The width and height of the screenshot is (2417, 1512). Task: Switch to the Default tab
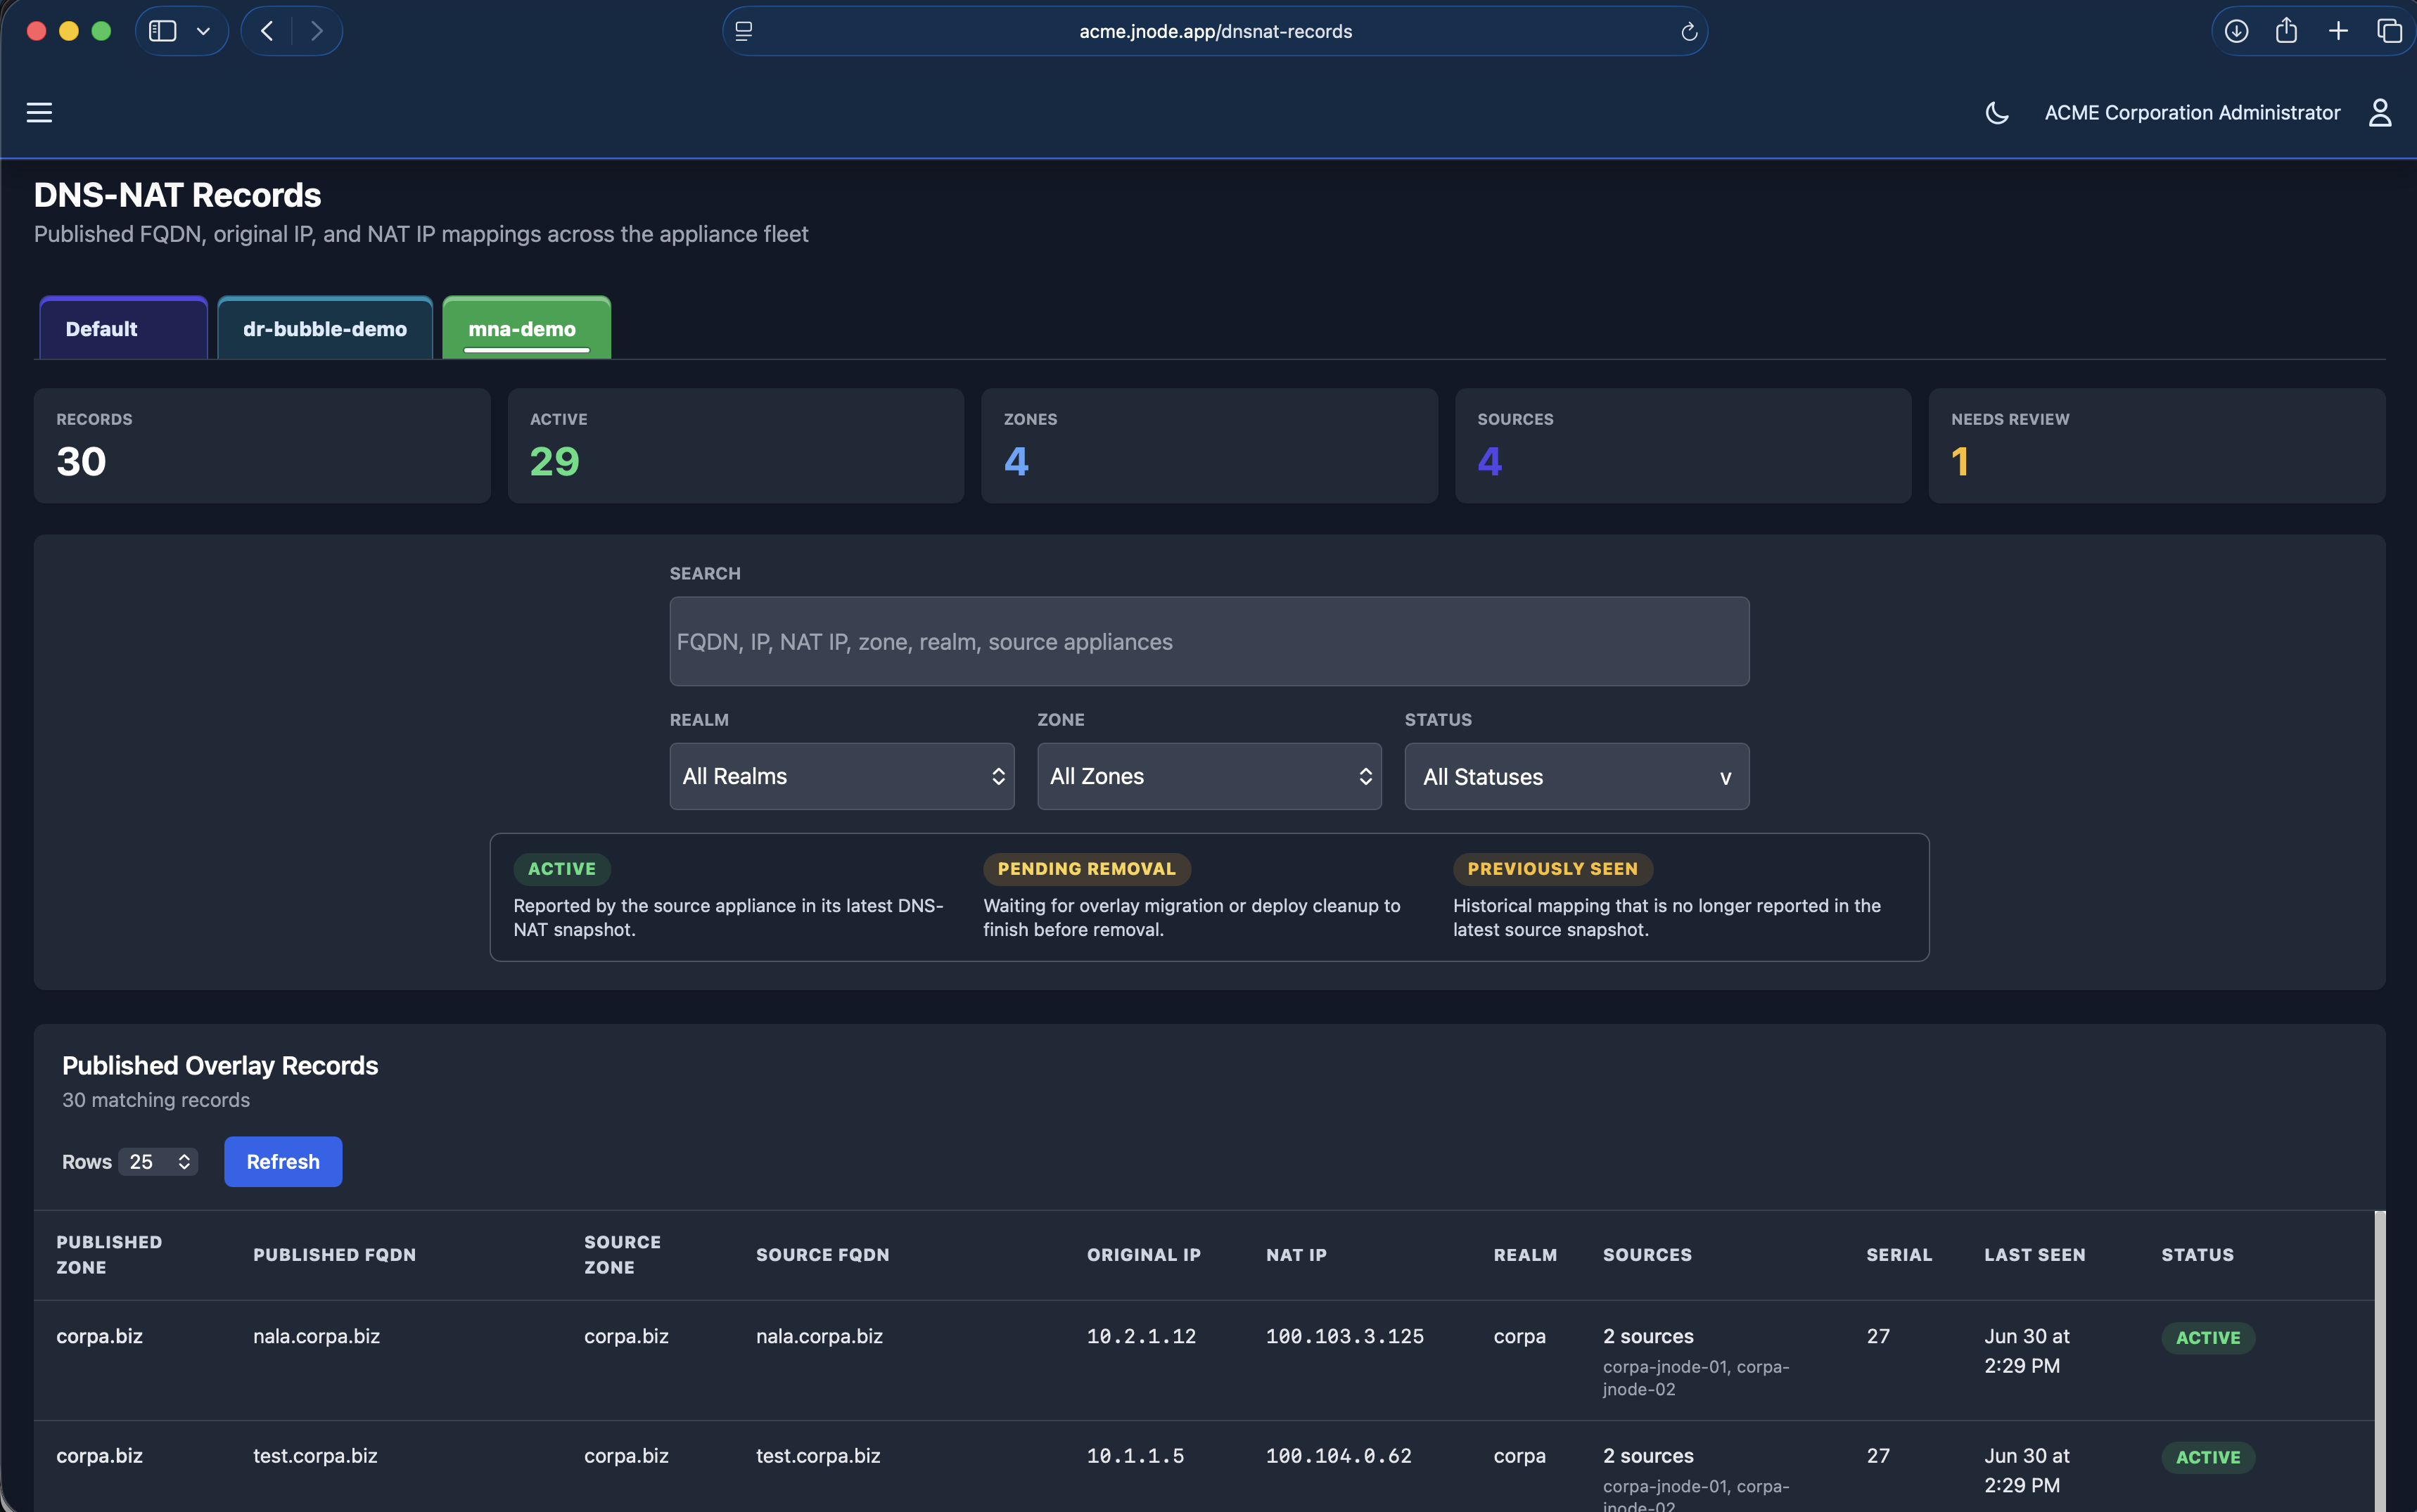pos(123,328)
